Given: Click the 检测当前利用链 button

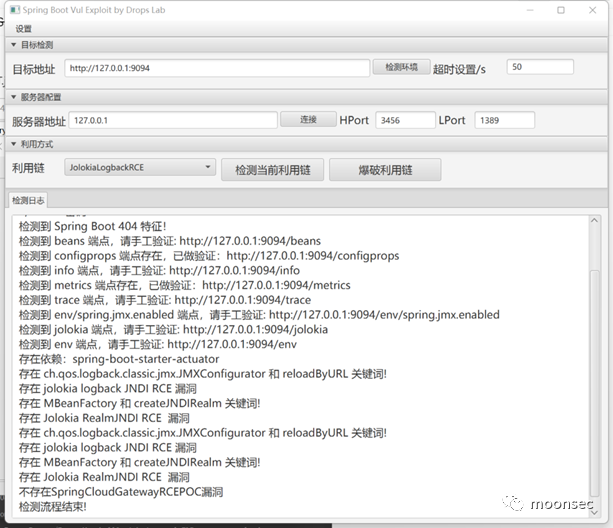Looking at the screenshot, I should tap(272, 170).
